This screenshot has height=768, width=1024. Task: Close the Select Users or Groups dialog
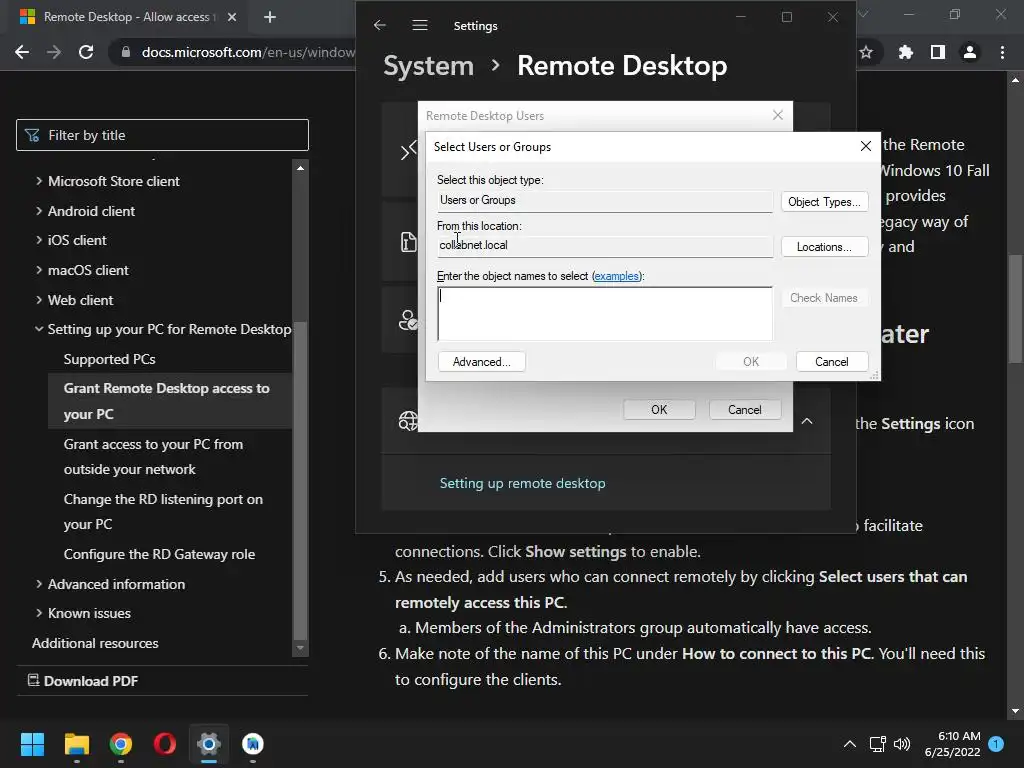[866, 146]
